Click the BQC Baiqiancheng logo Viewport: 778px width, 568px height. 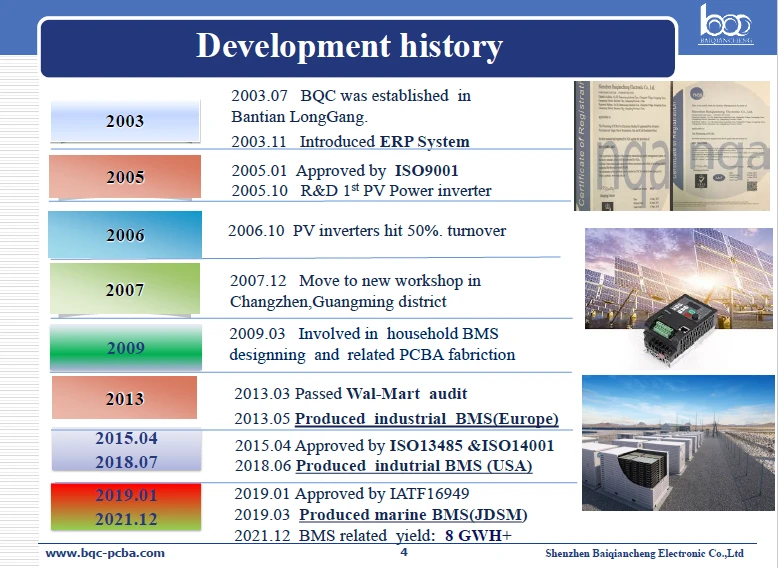pos(726,25)
